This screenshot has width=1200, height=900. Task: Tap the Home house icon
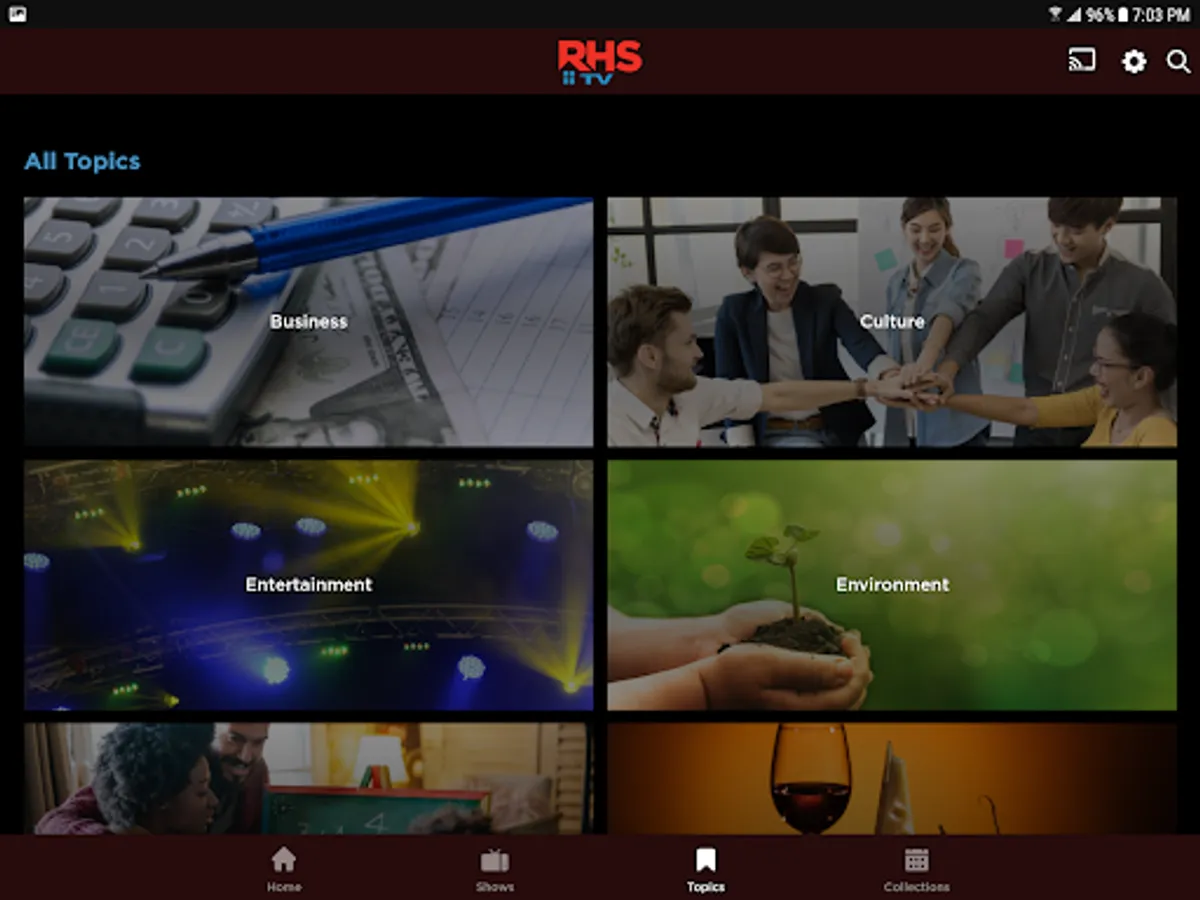click(284, 859)
